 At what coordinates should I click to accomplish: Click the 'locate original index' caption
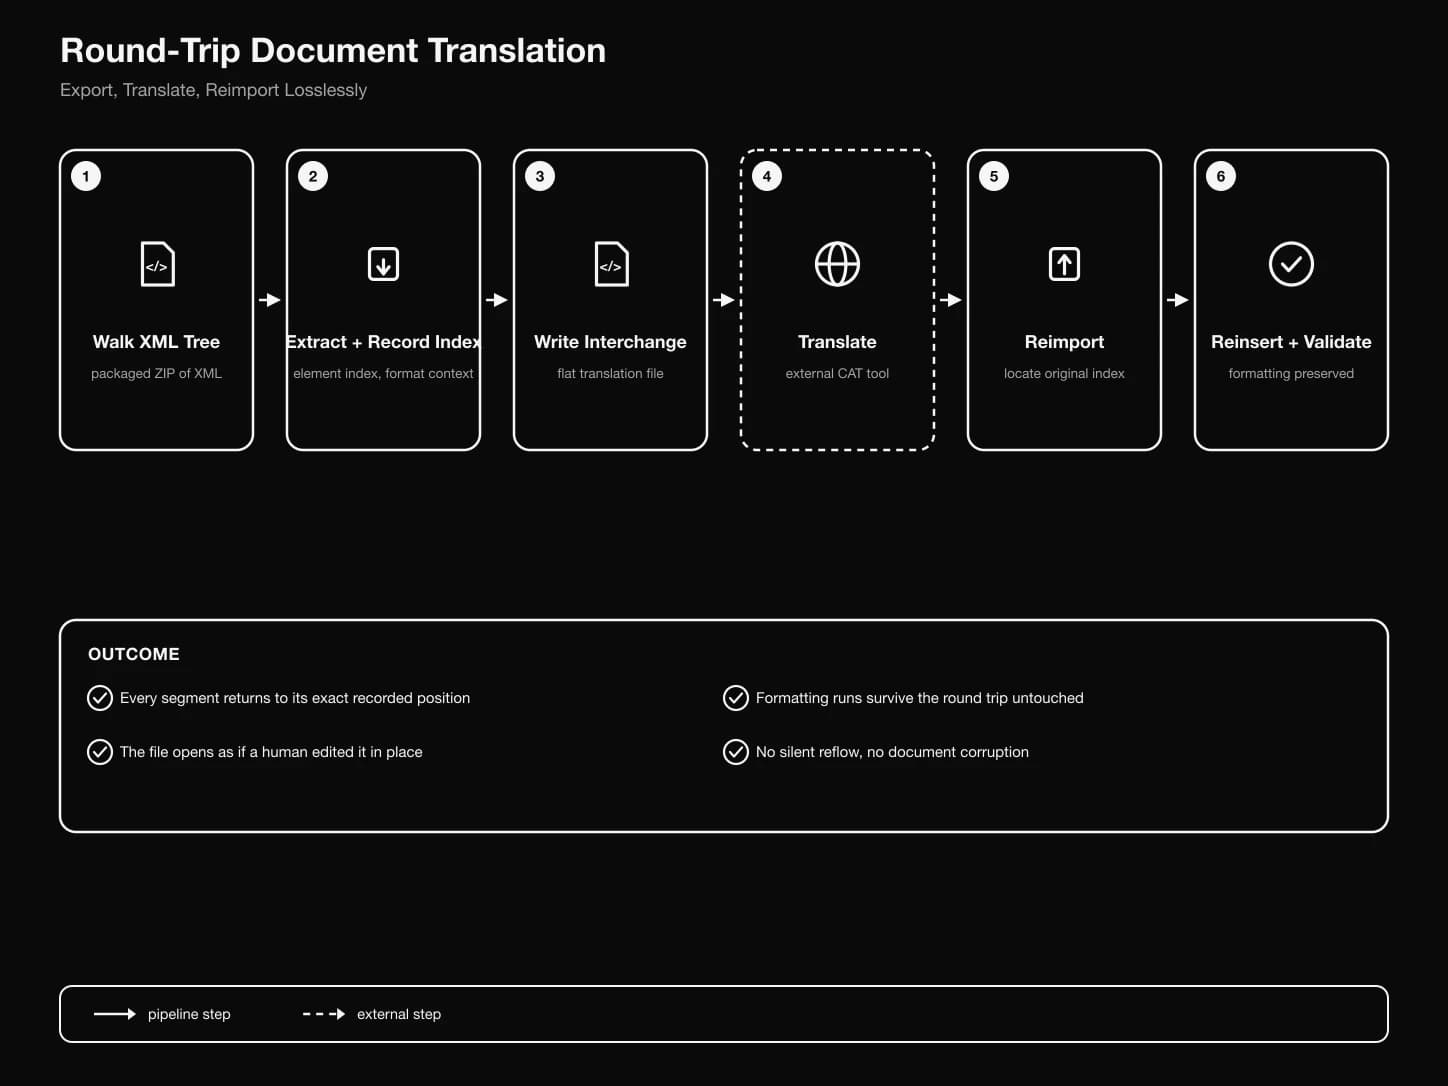point(1064,373)
